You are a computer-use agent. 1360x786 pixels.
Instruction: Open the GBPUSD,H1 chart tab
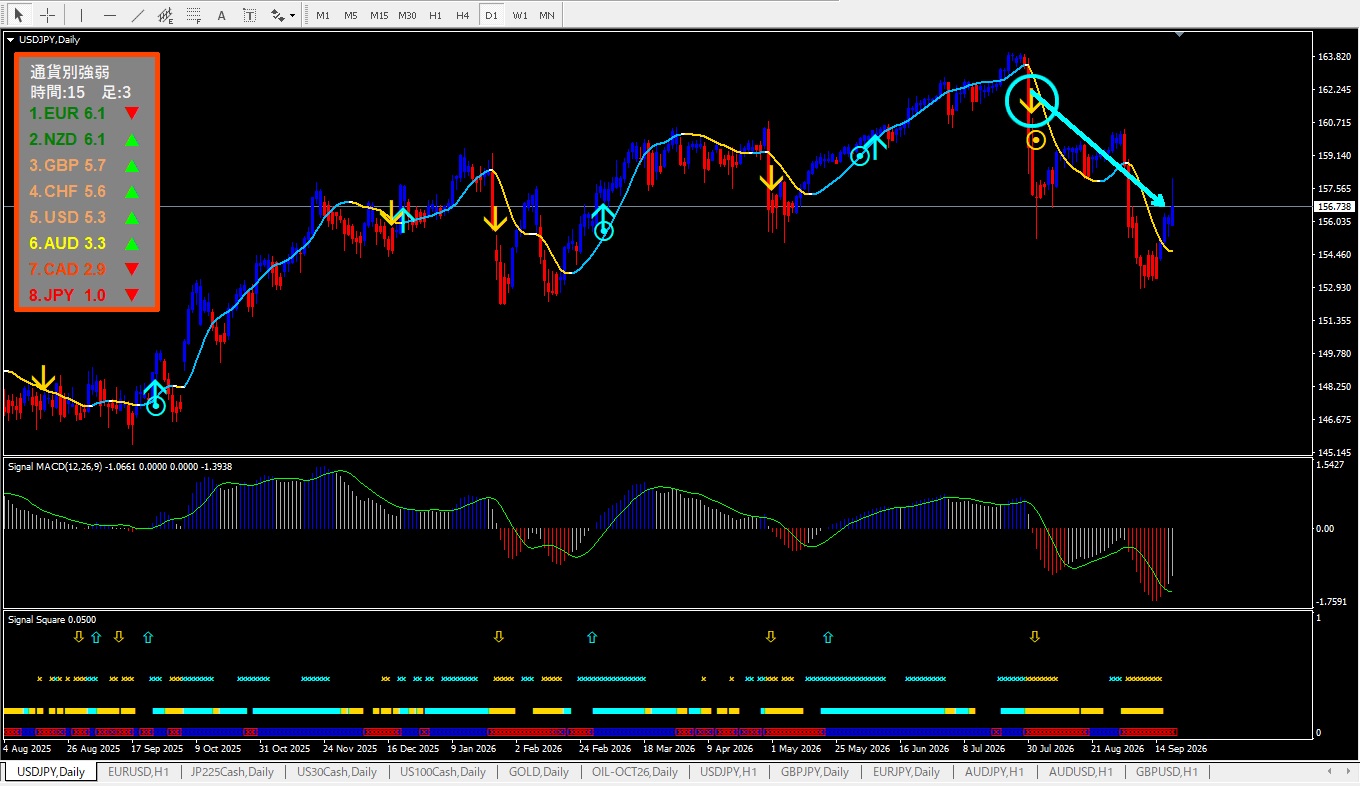coord(1166,772)
